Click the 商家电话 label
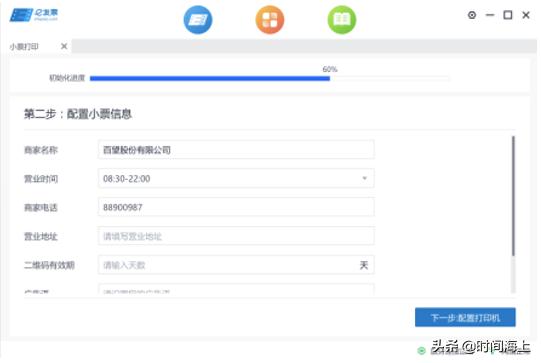The width and height of the screenshot is (541, 363). pos(41,207)
